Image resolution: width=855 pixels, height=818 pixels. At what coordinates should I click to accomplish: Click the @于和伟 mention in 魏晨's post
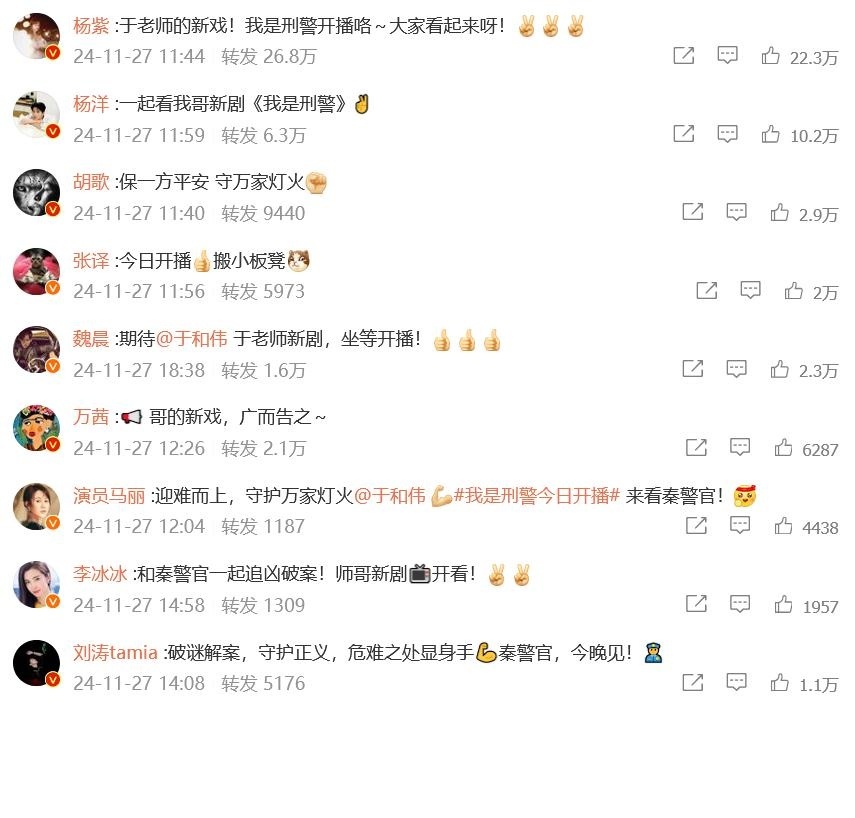point(191,339)
